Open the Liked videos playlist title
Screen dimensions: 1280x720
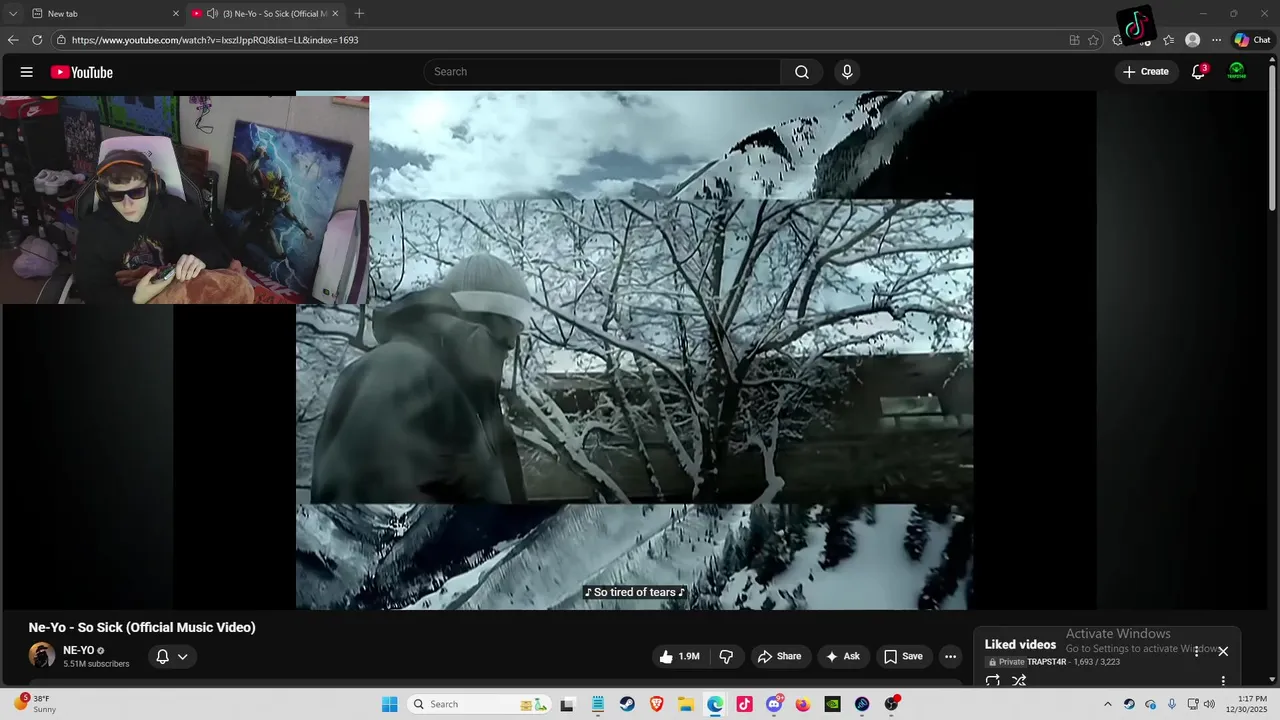[x=1020, y=645]
